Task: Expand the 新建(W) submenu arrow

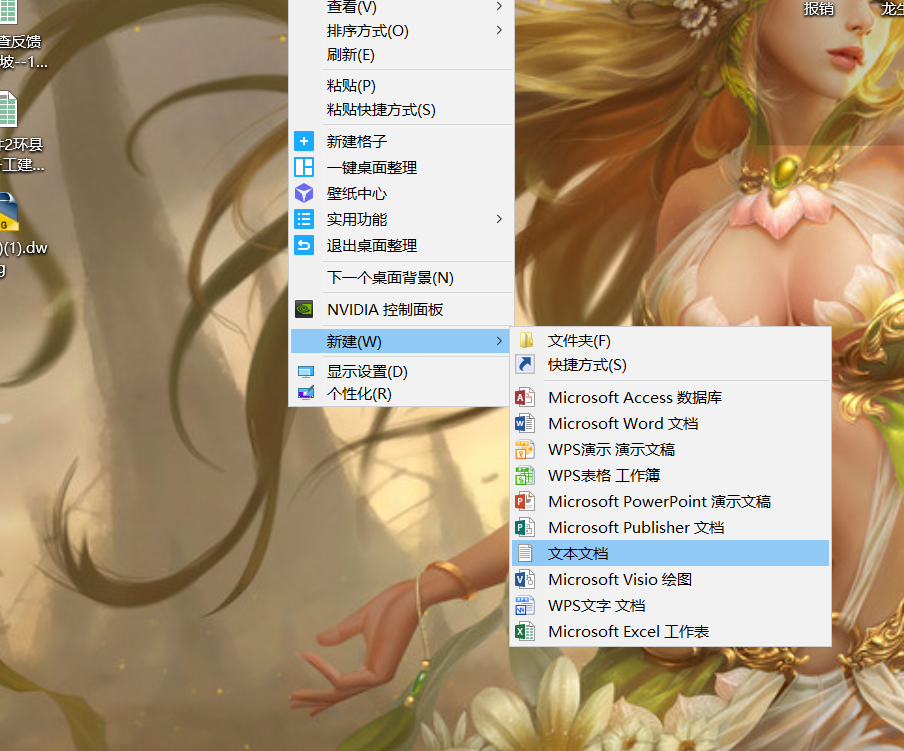Action: [x=499, y=341]
